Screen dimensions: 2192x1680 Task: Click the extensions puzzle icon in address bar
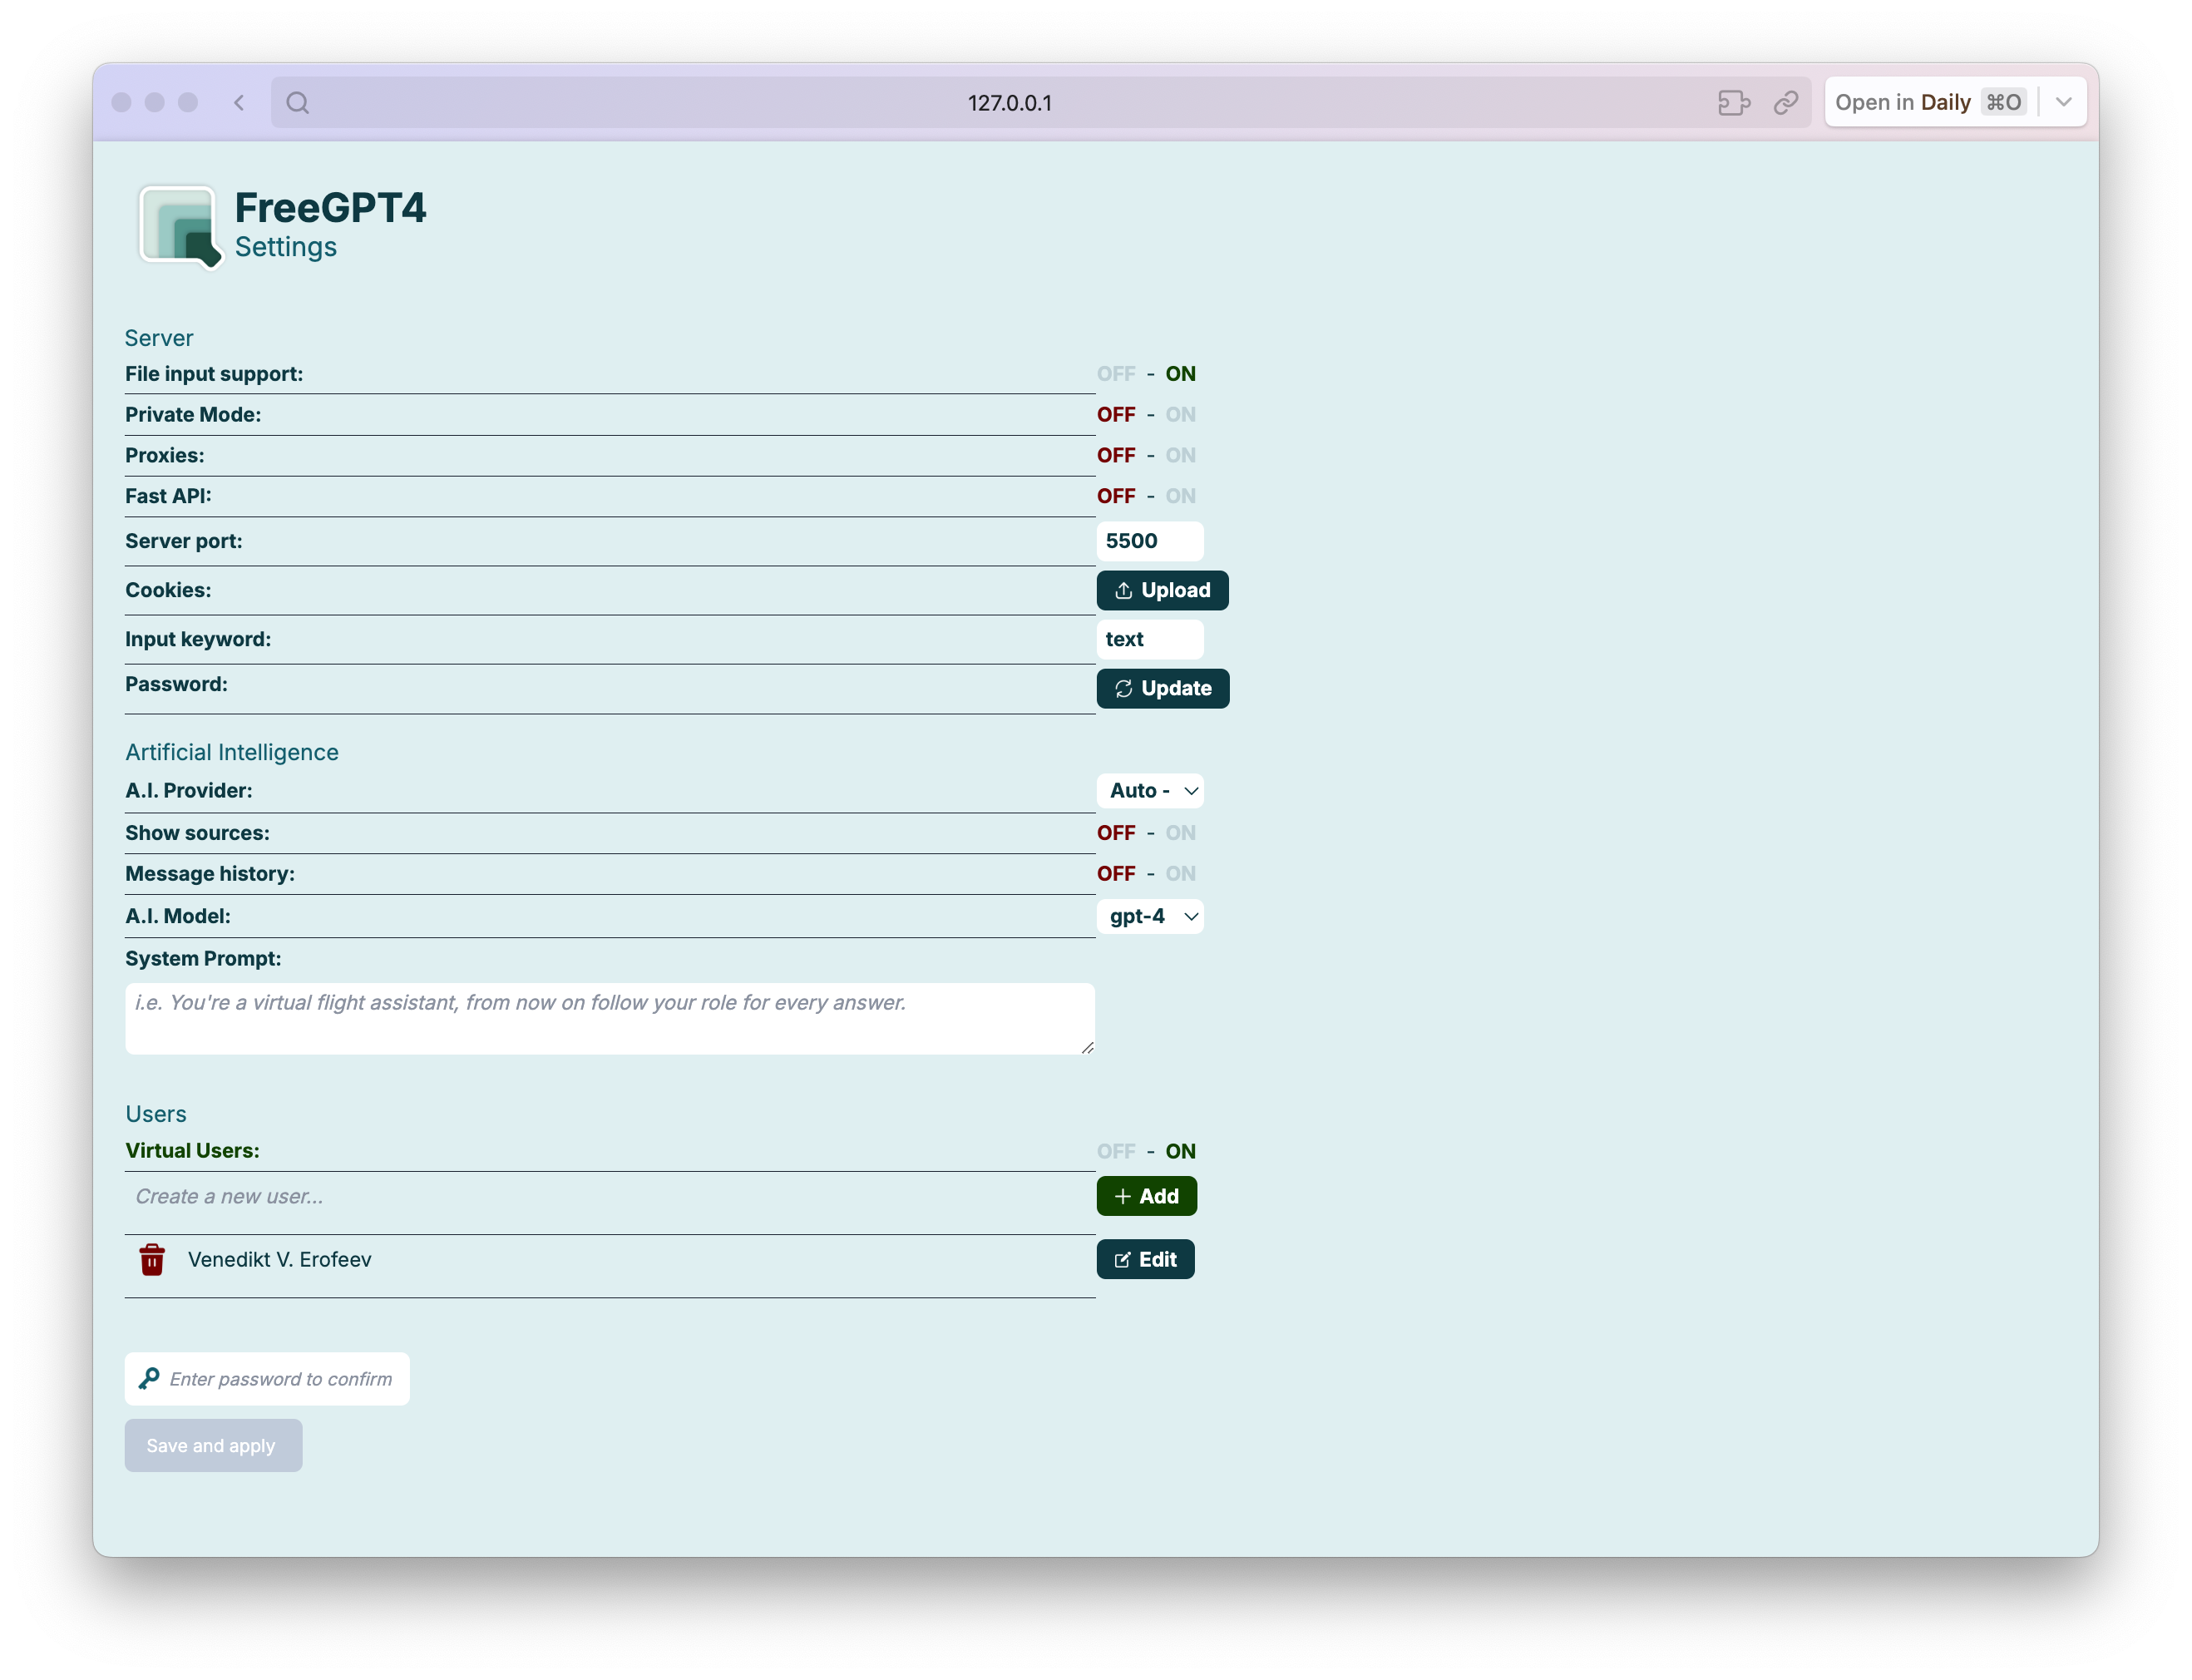[x=1733, y=103]
